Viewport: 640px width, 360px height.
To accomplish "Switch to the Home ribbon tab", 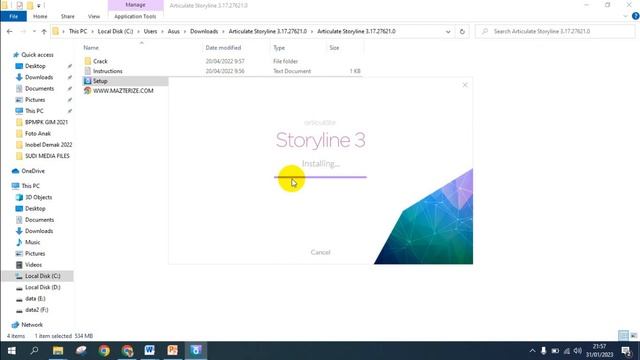I will (40, 16).
